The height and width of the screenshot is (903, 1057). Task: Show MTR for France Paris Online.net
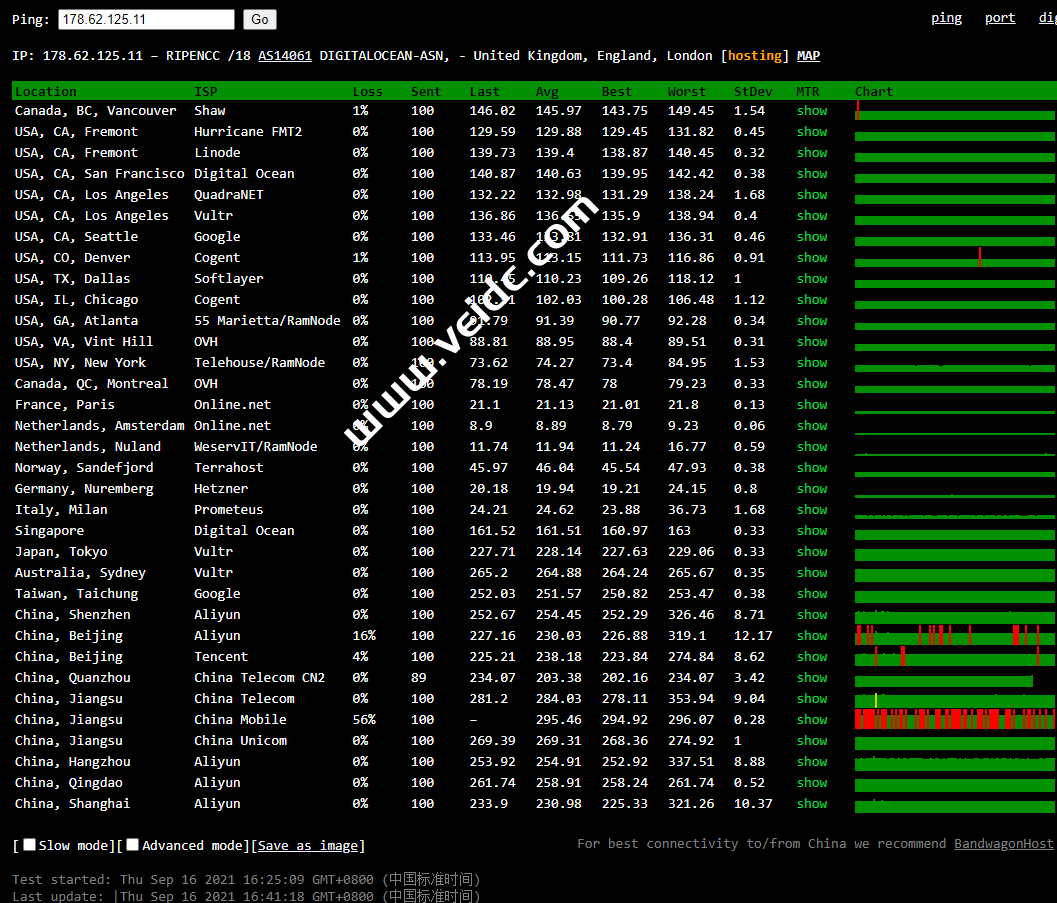[811, 405]
